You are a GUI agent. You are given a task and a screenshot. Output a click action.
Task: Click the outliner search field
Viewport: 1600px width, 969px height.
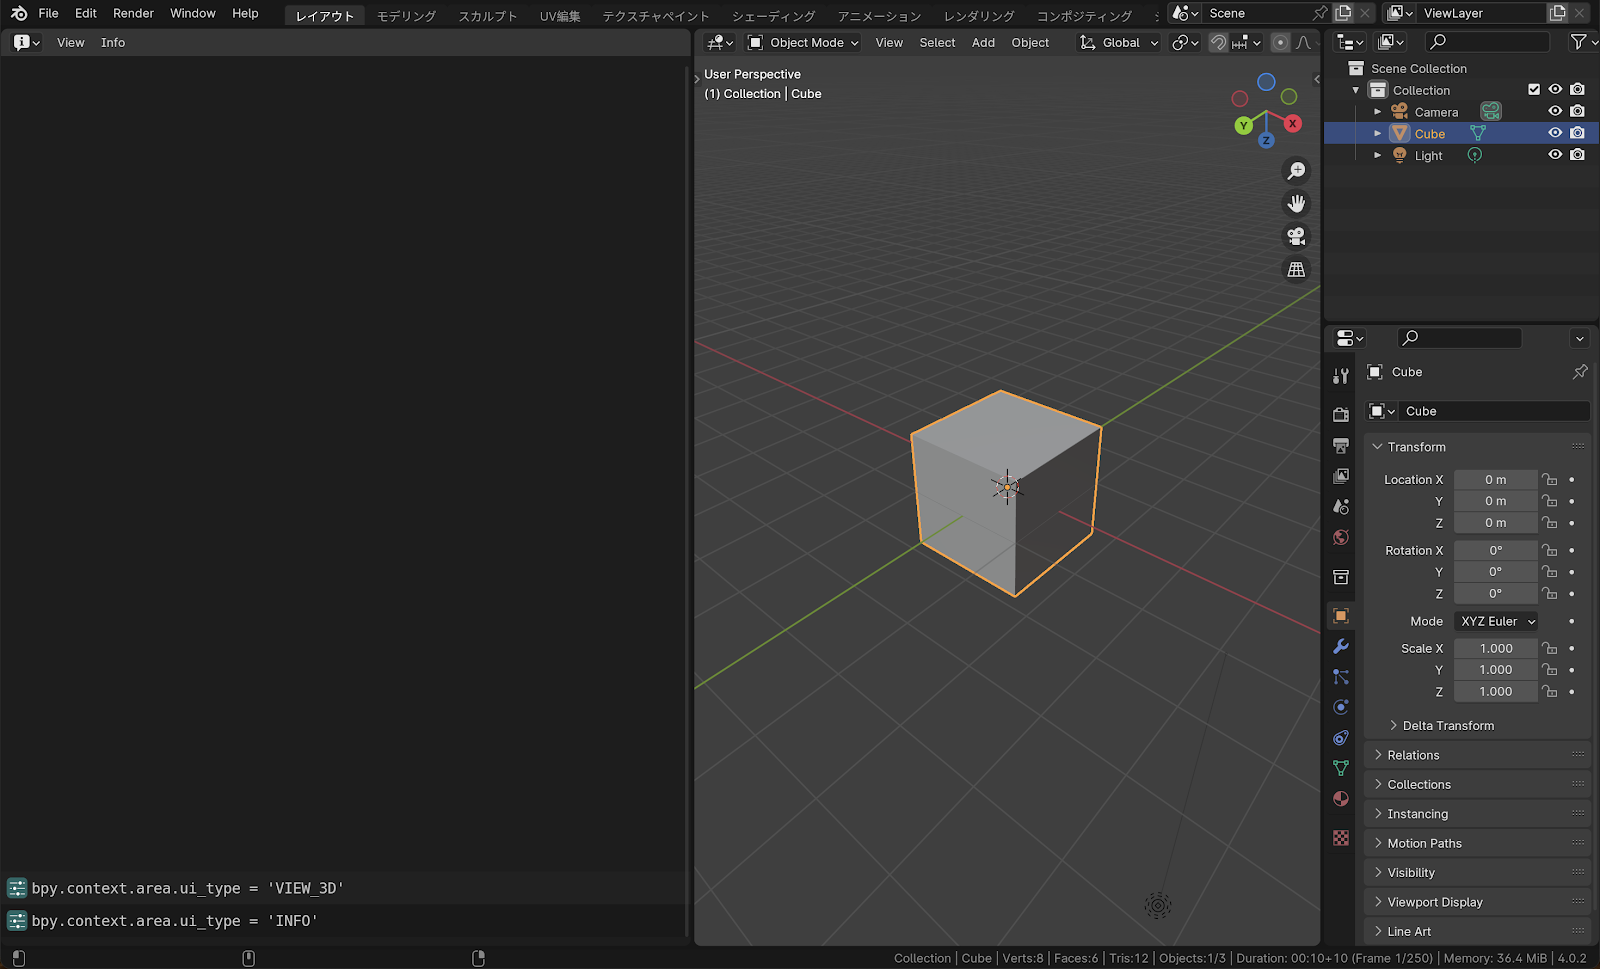[x=1488, y=42]
